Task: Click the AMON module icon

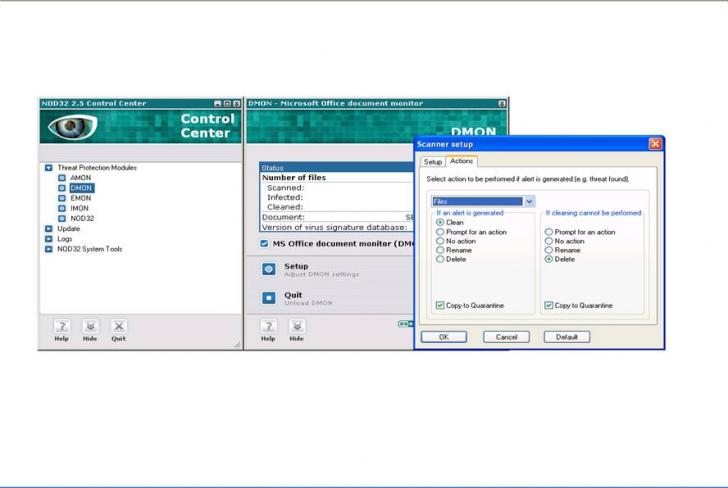Action: (62, 178)
